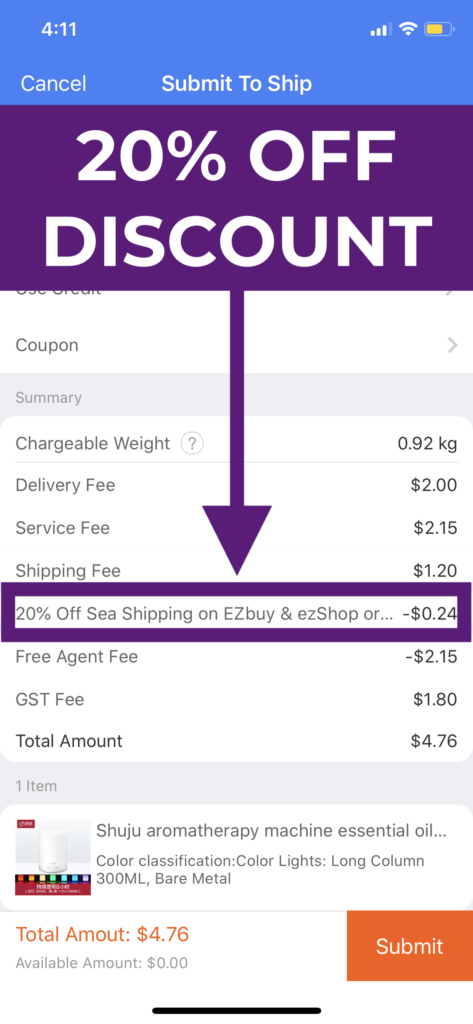Tap the Wi-Fi status icon
The image size is (473, 1024).
408,29
